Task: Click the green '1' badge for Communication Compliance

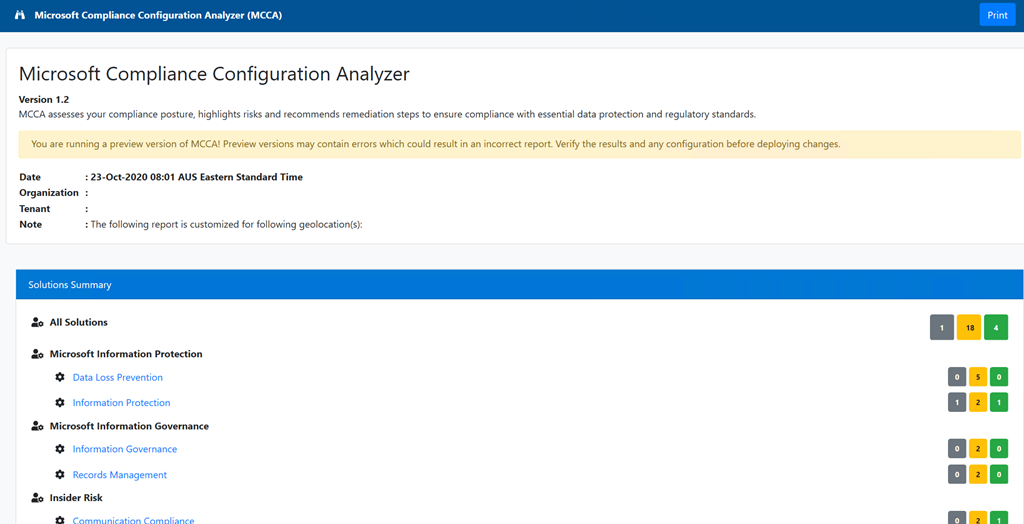Action: [999, 519]
